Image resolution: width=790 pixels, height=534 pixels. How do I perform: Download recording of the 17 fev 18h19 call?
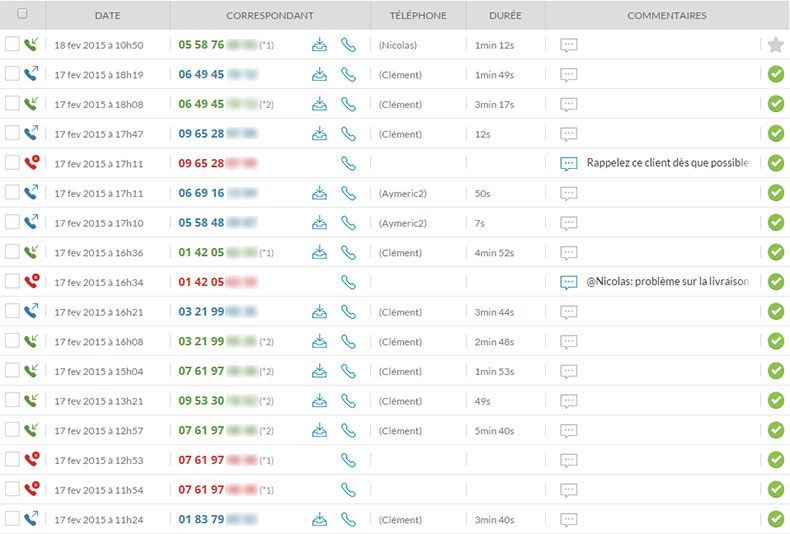point(319,75)
